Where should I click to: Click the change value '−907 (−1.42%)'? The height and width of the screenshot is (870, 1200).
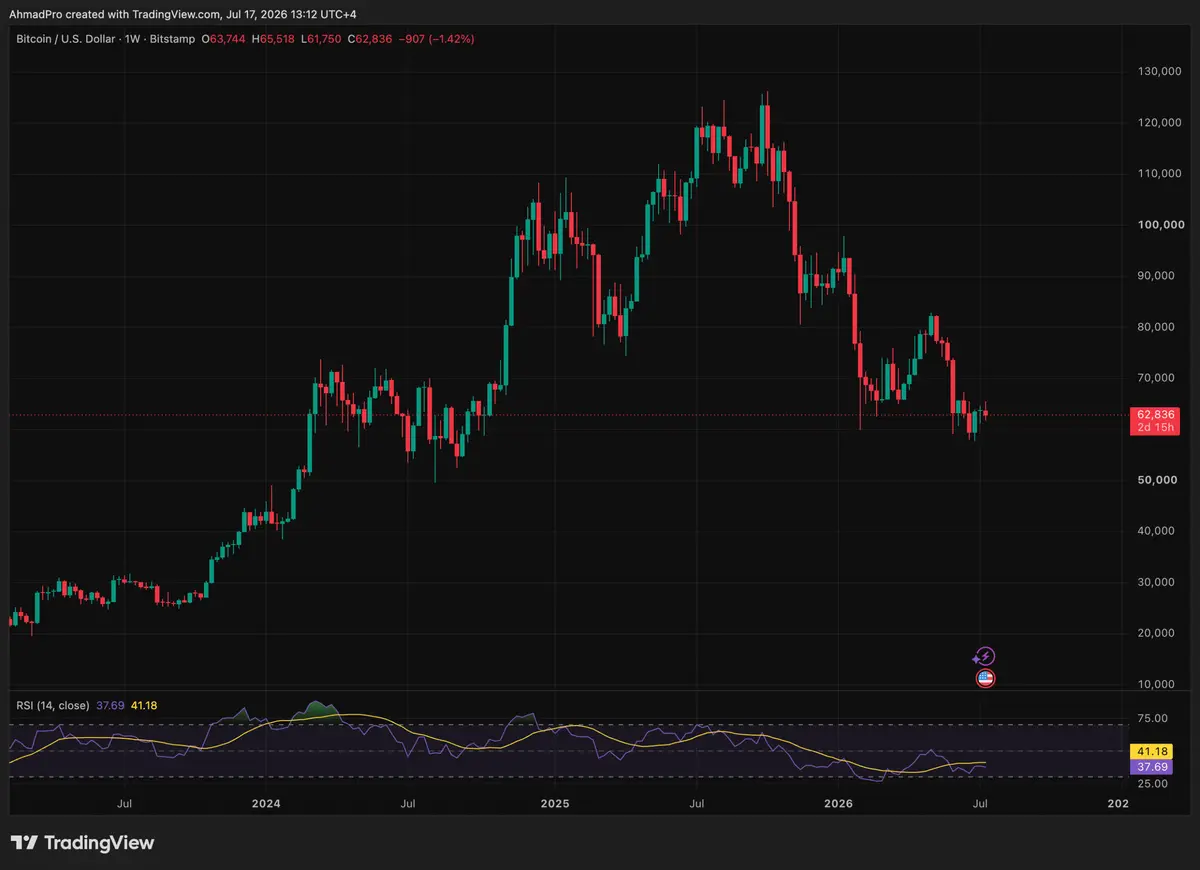[436, 39]
